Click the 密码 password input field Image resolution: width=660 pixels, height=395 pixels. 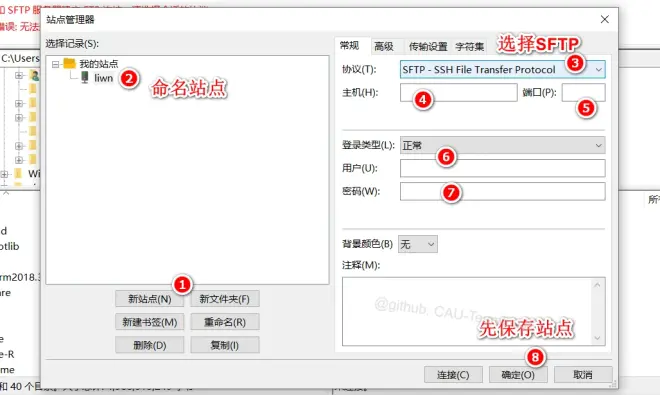[502, 191]
